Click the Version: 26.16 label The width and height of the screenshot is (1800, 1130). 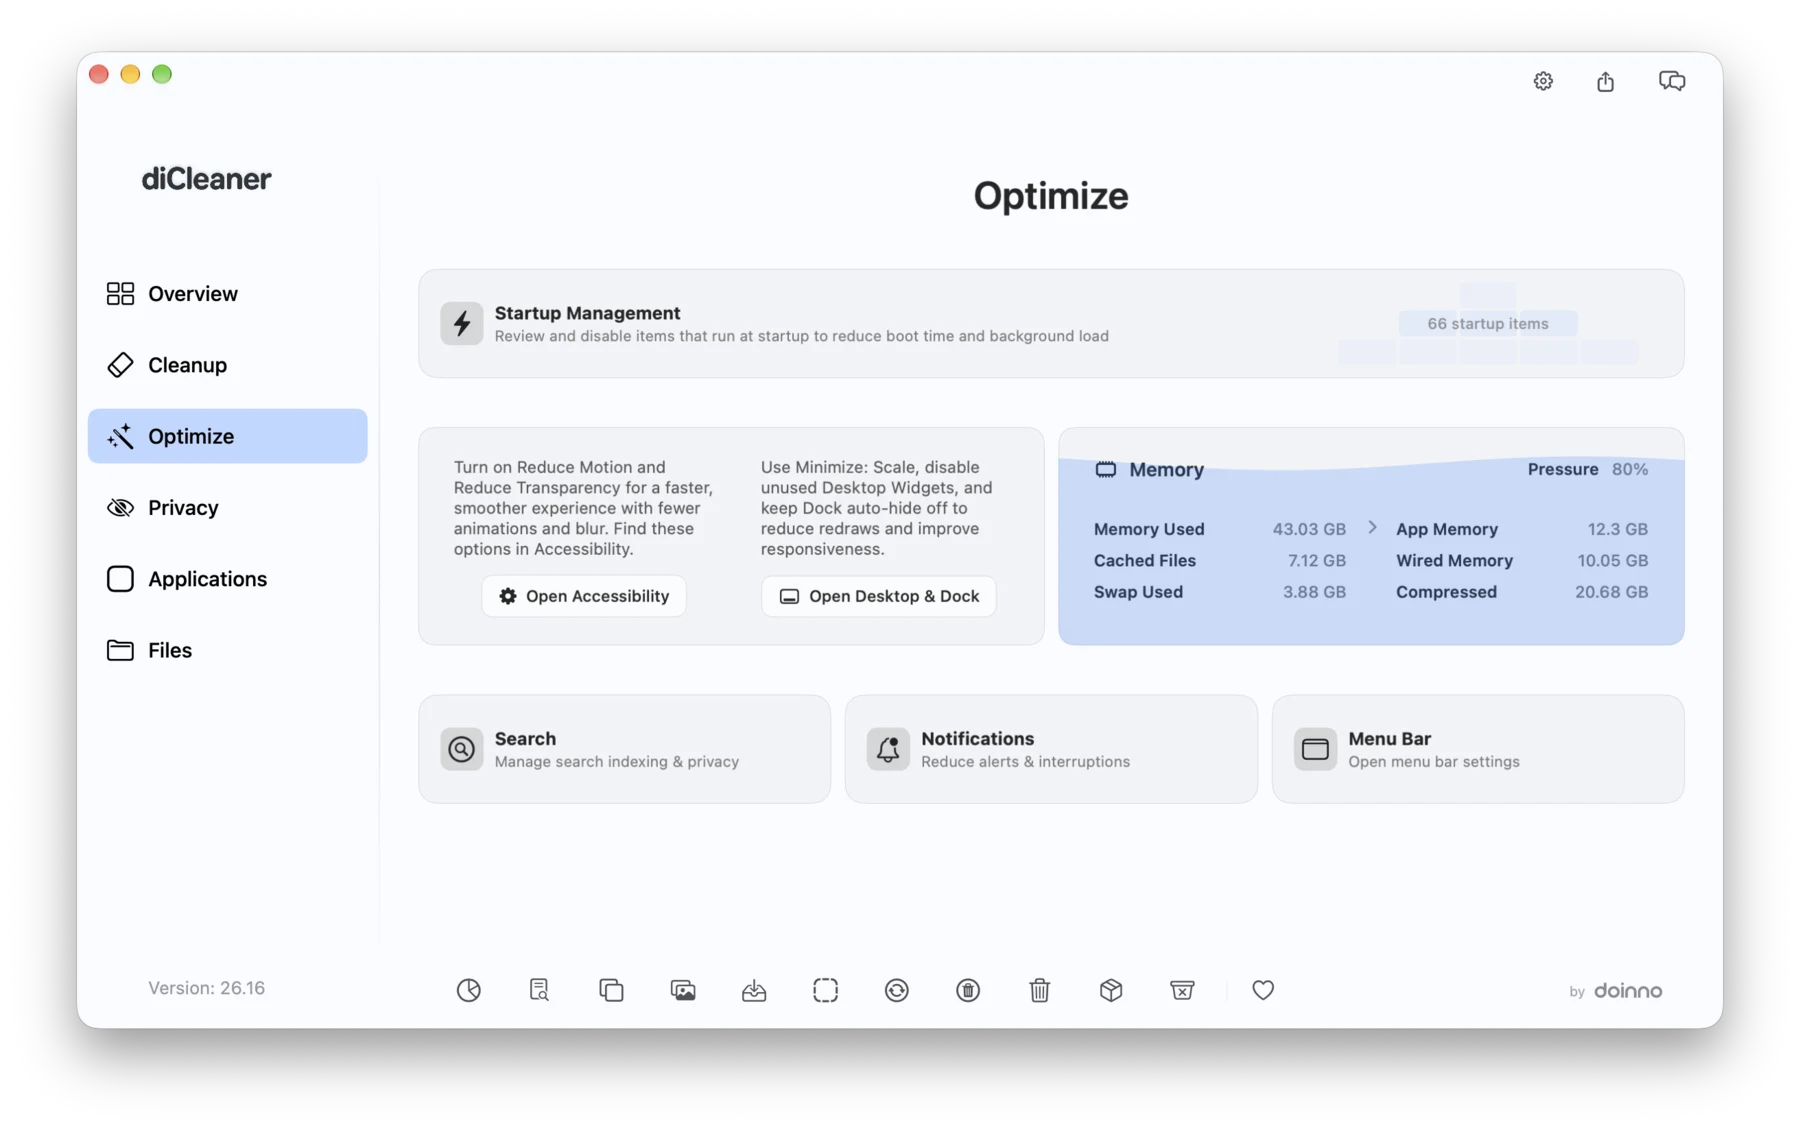pos(207,988)
